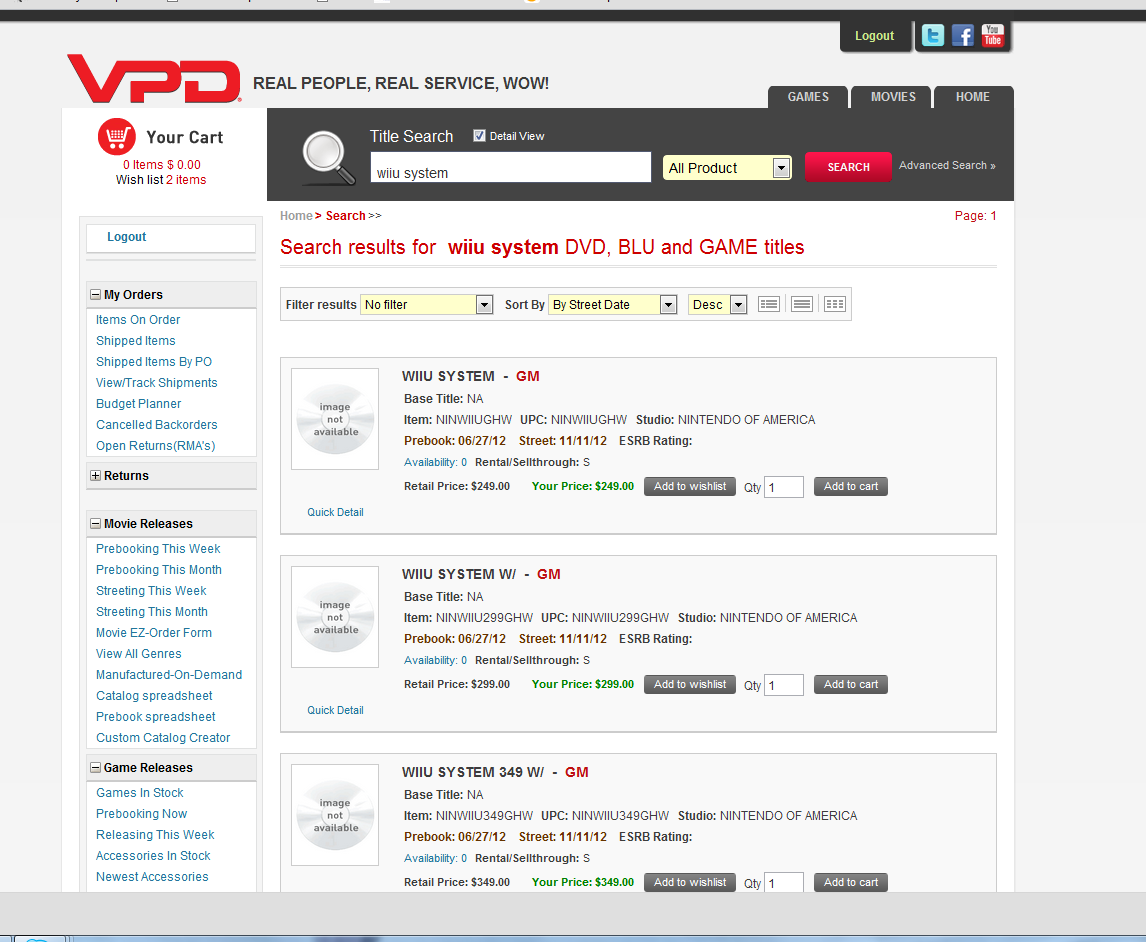Open the All Product dropdown

click(727, 168)
